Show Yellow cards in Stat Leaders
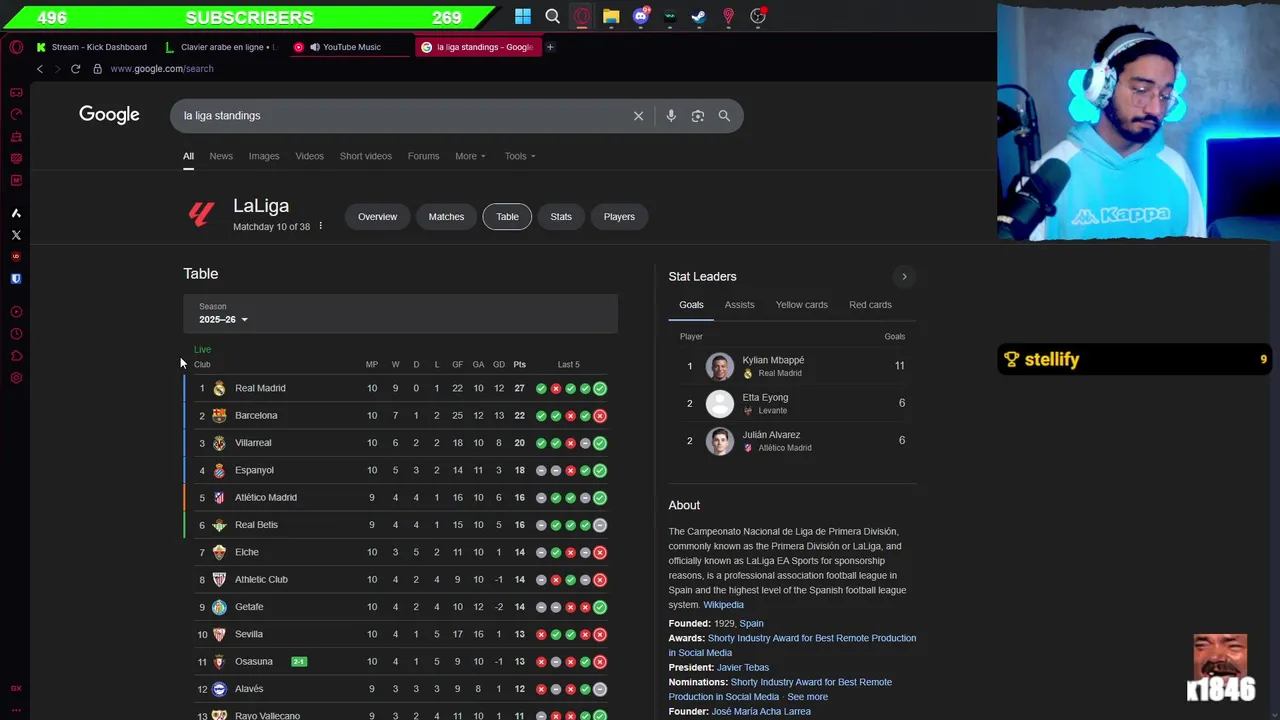Screen dimensions: 1280x720 802,305
